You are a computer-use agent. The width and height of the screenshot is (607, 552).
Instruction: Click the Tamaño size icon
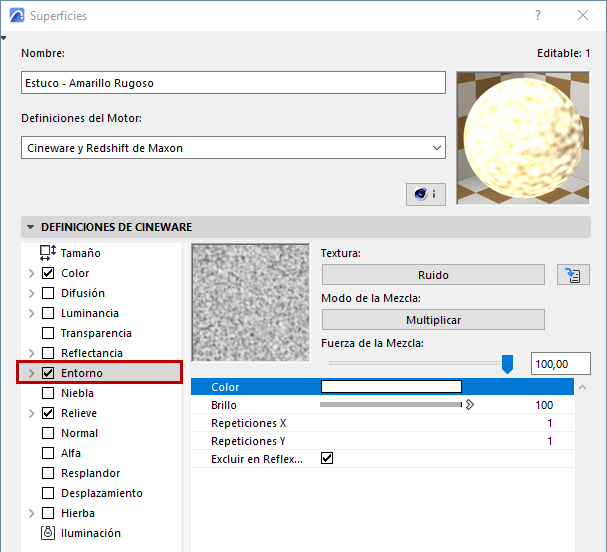[x=48, y=253]
